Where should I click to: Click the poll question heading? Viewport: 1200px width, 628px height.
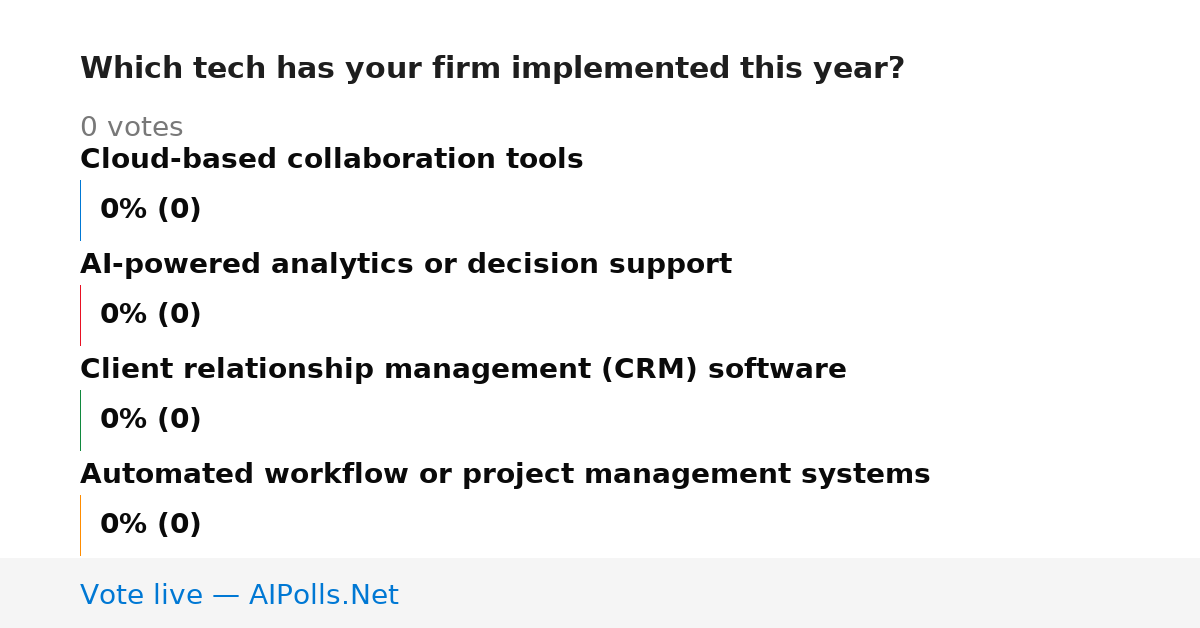pos(492,69)
